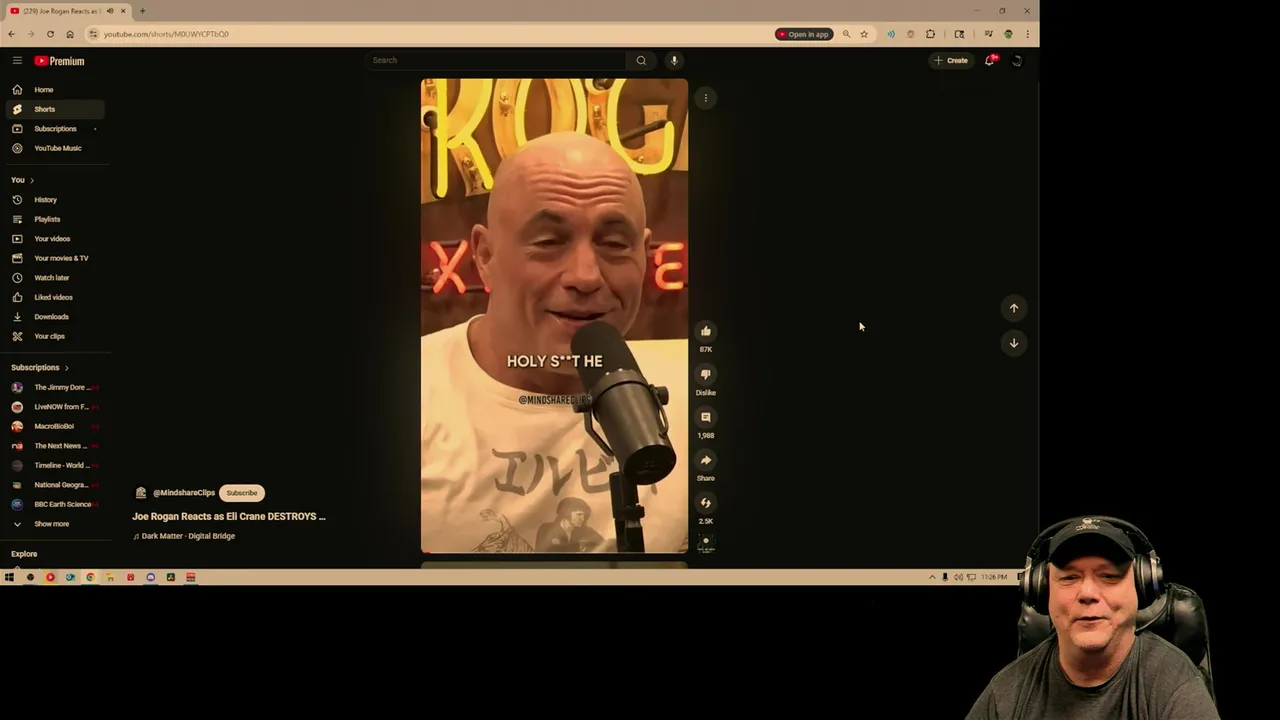The image size is (1280, 720).
Task: Open Liked videos list
Action: [55, 297]
